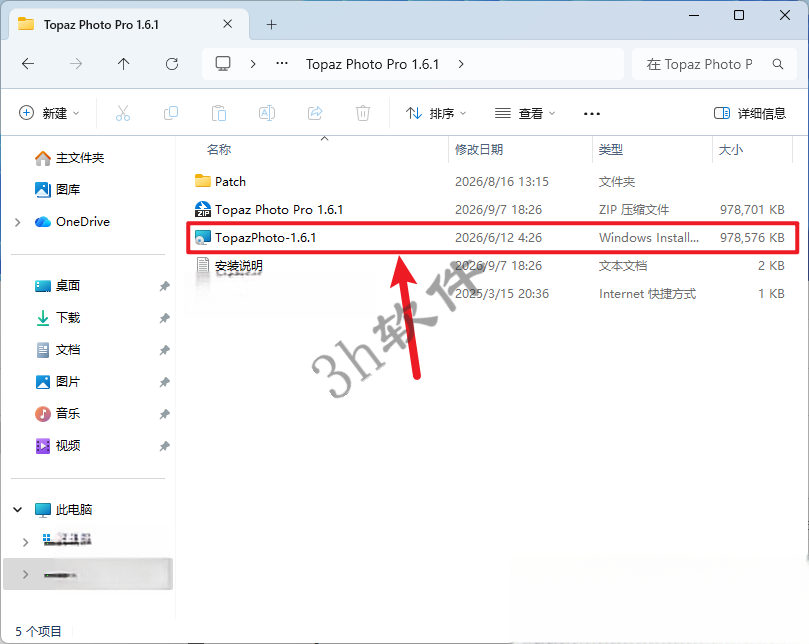This screenshot has height=644, width=809.
Task: Sort by the 类型 column header
Action: (x=611, y=150)
